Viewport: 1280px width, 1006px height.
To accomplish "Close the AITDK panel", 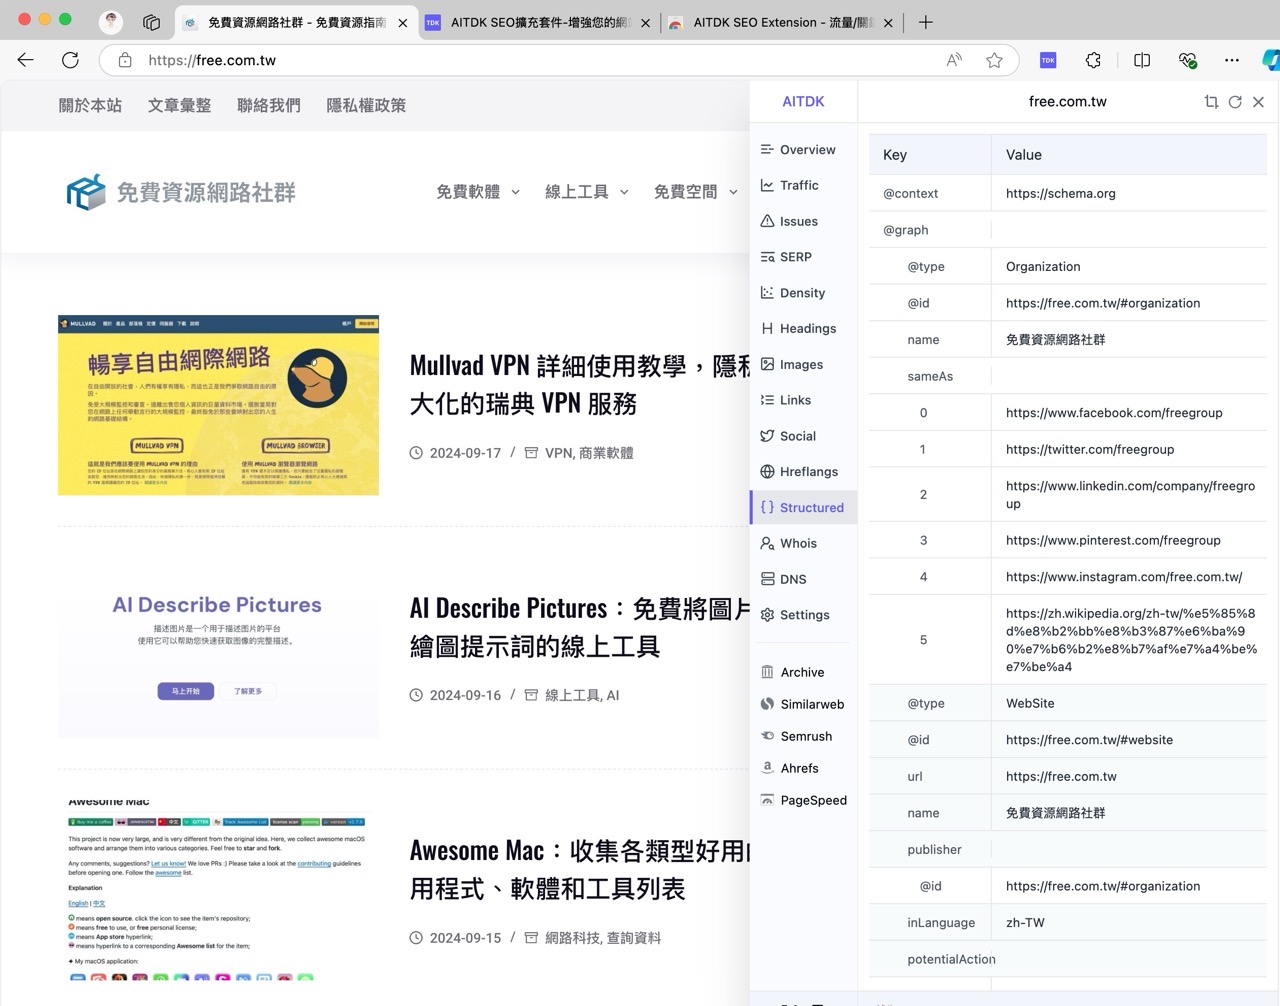I will 1258,102.
